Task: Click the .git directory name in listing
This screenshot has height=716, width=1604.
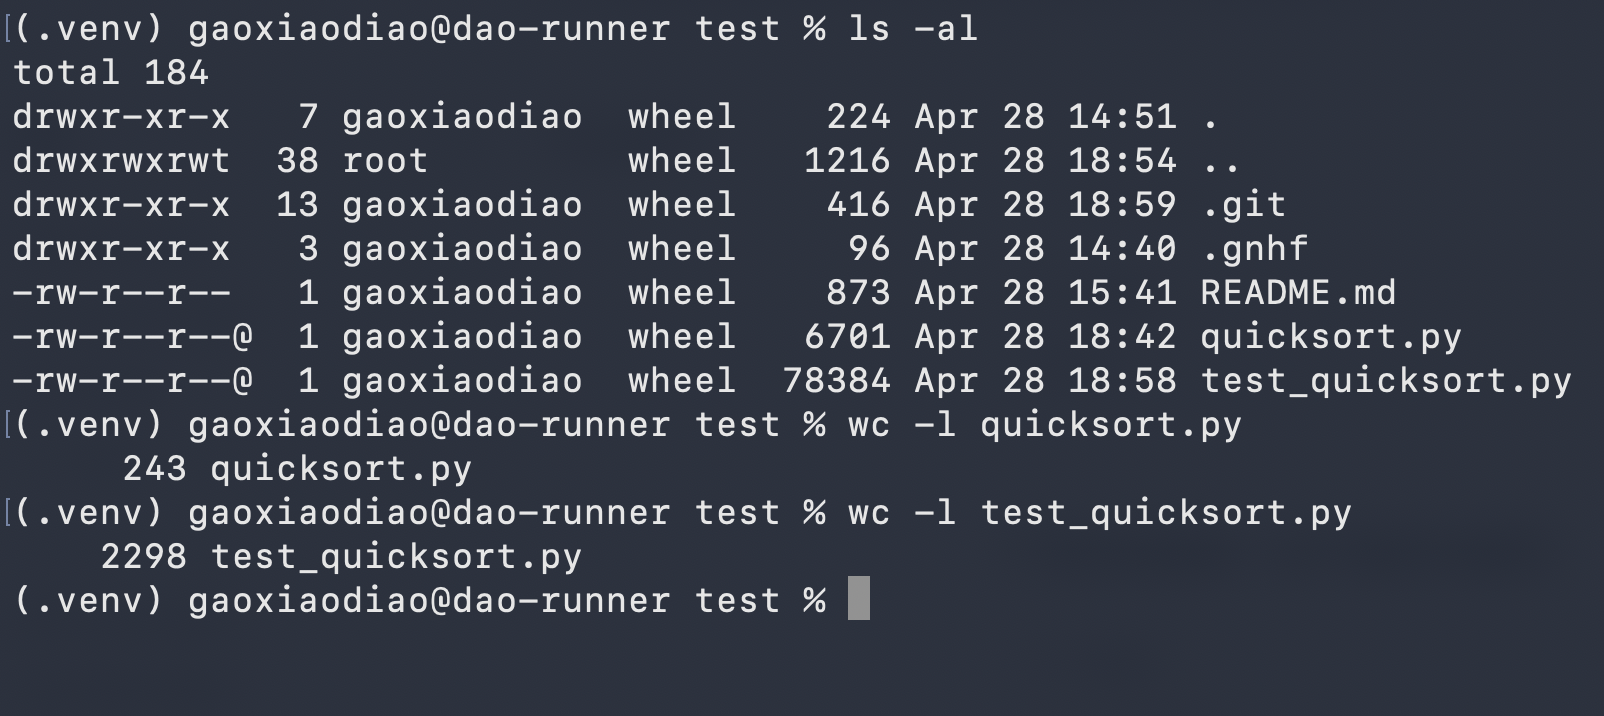Action: (1243, 205)
